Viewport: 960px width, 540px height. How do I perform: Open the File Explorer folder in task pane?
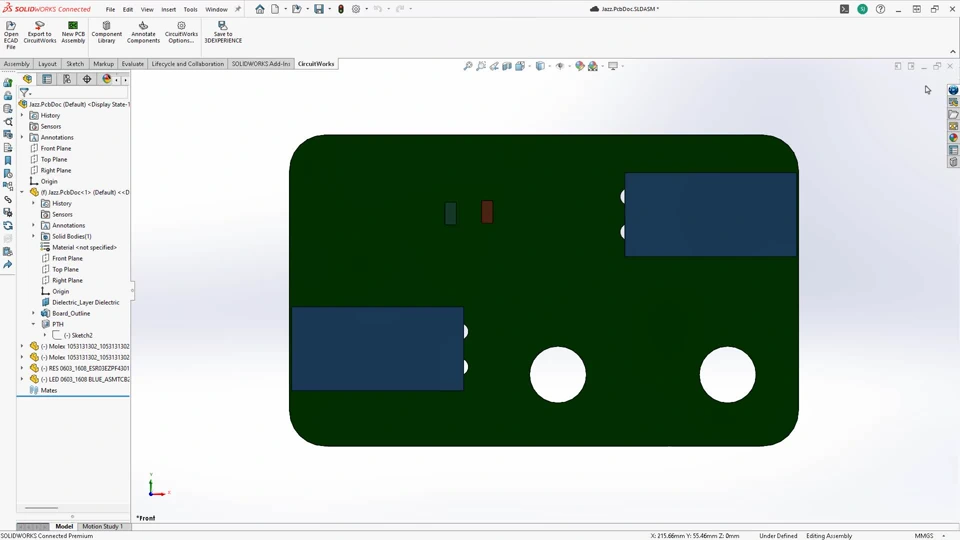point(953,114)
